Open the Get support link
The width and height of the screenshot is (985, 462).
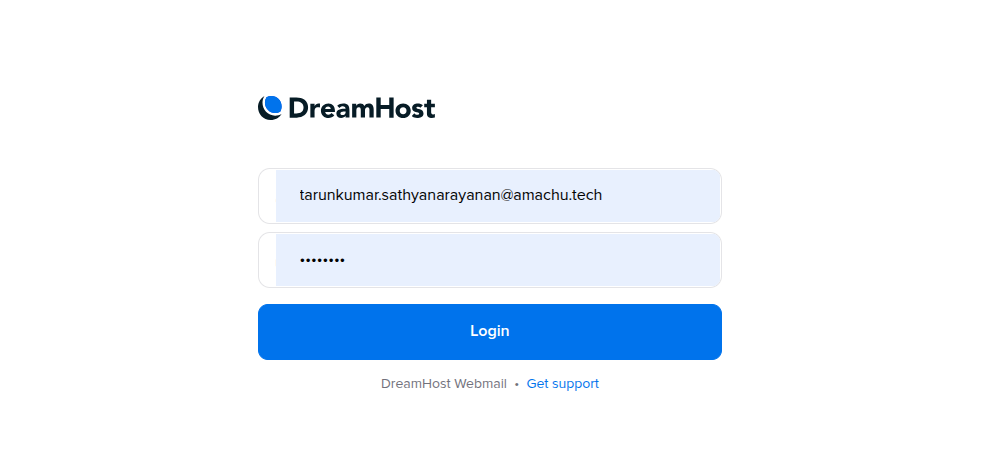[x=563, y=383]
